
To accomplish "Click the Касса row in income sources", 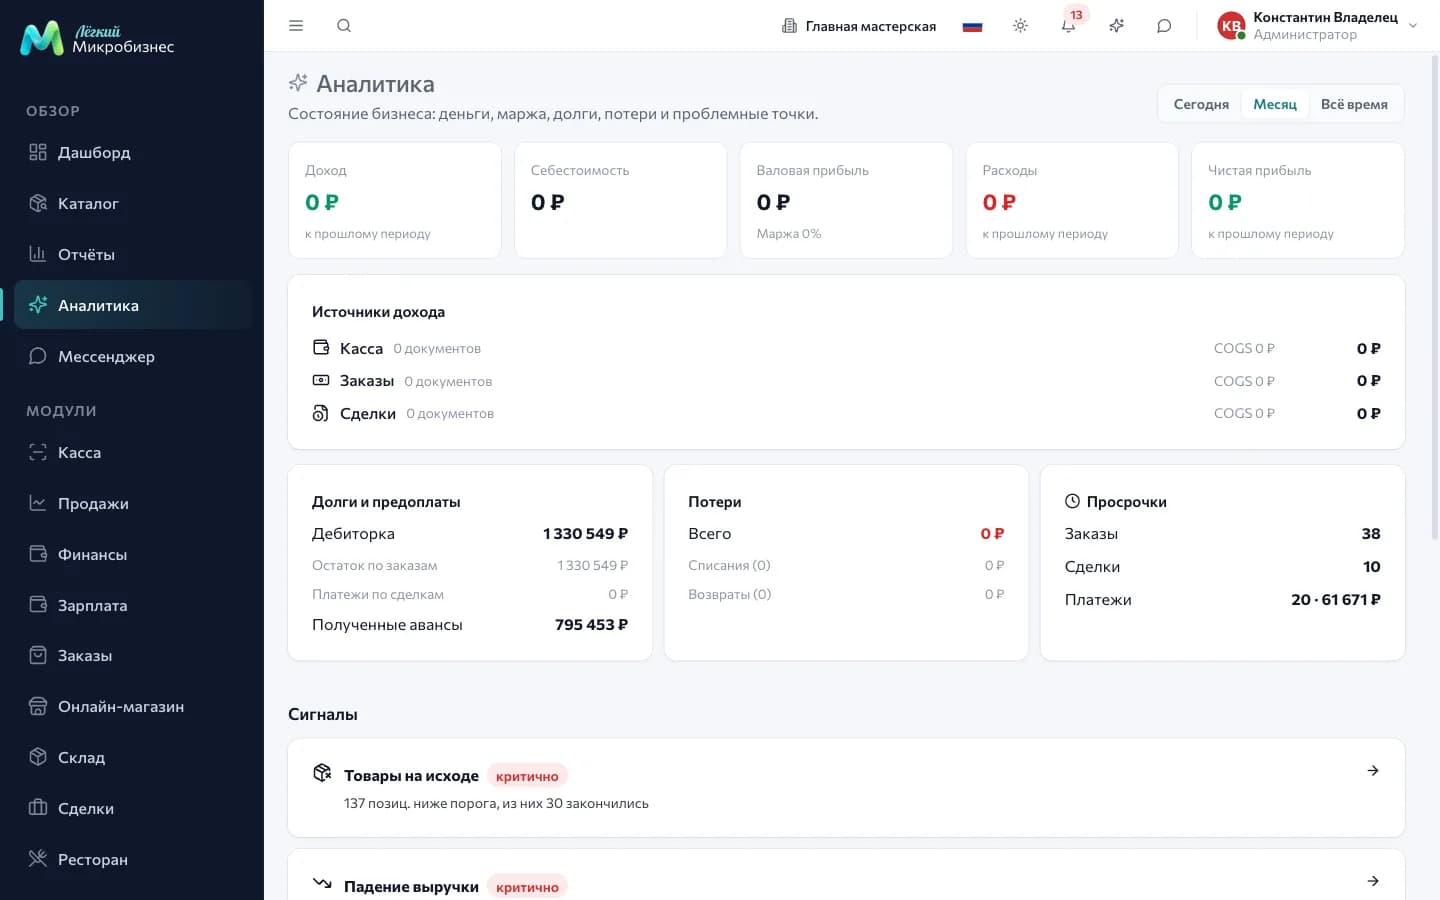I will tap(846, 348).
